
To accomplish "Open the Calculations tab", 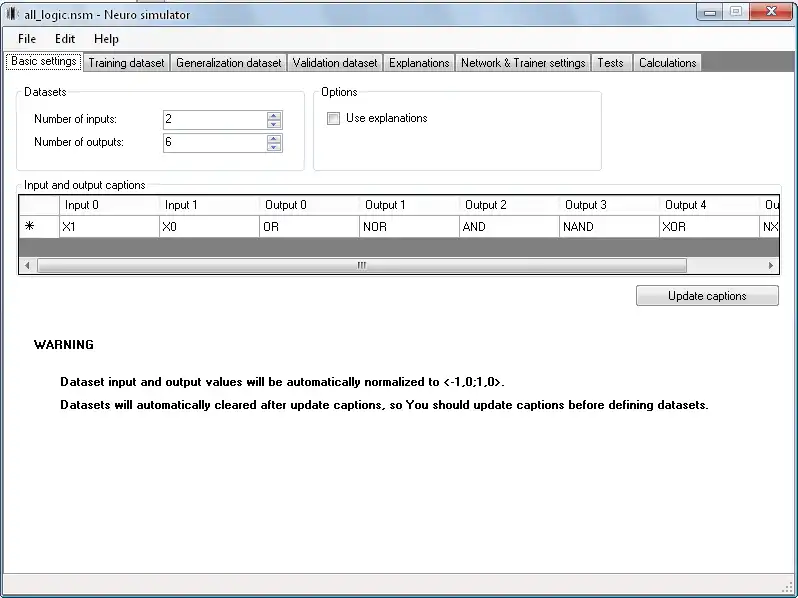I will point(668,63).
